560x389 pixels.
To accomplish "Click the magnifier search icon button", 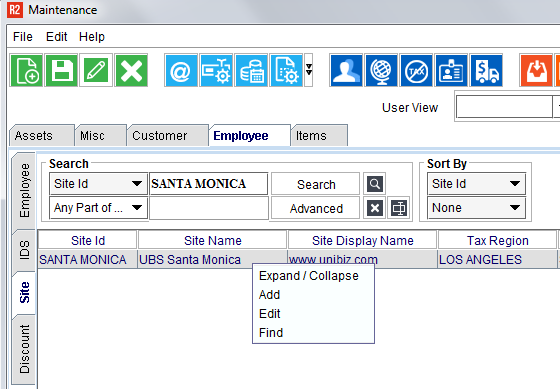I will click(x=375, y=184).
